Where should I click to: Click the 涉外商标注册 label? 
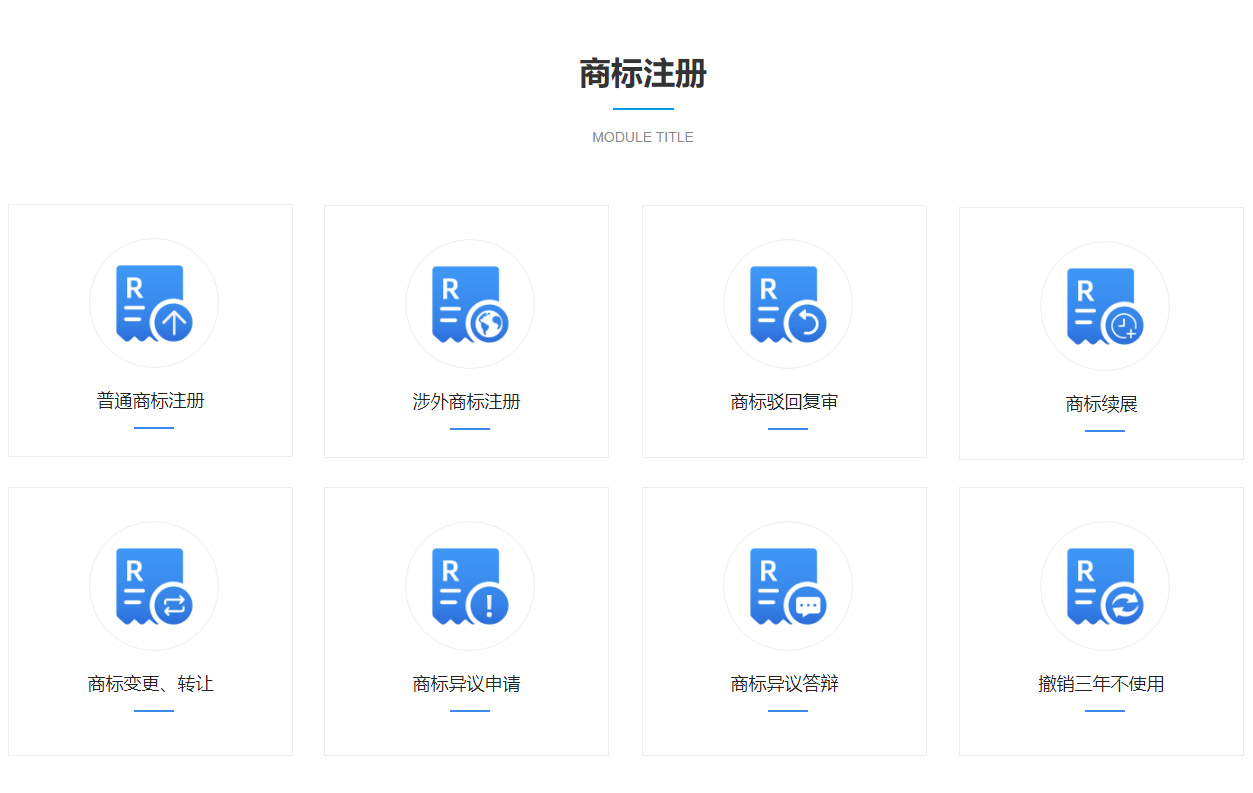coord(467,402)
